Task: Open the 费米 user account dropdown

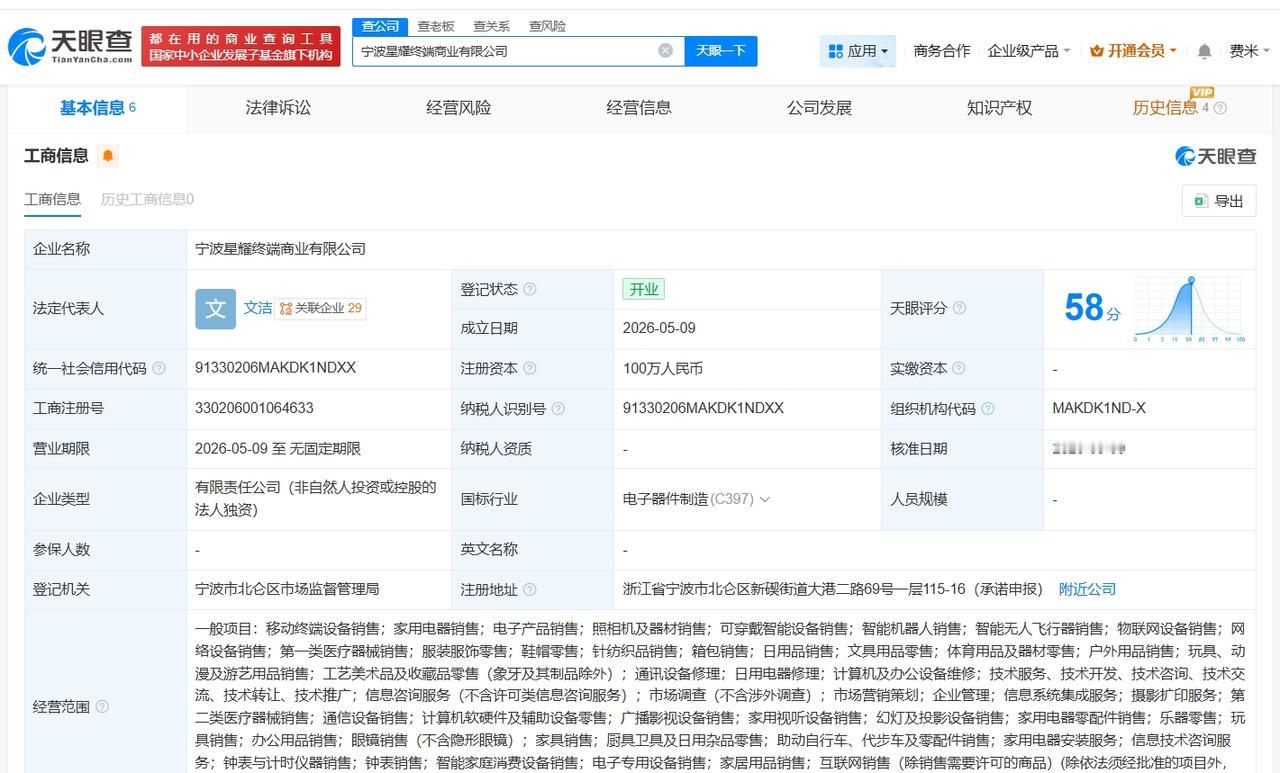Action: (x=1249, y=51)
